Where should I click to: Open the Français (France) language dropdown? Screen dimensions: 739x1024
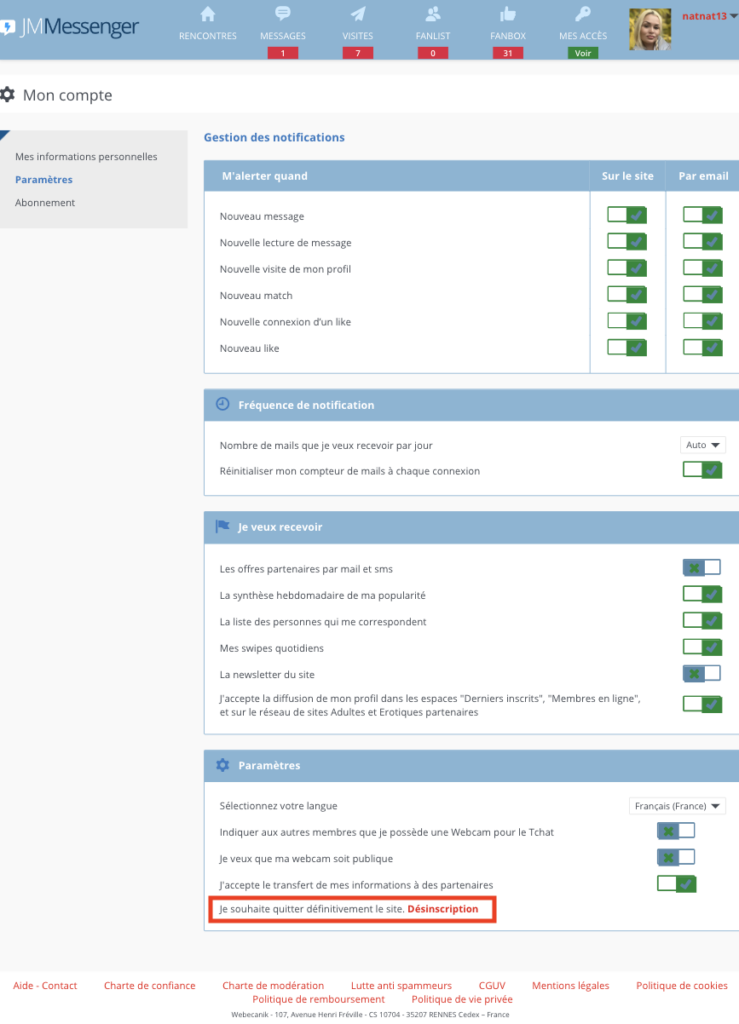677,806
